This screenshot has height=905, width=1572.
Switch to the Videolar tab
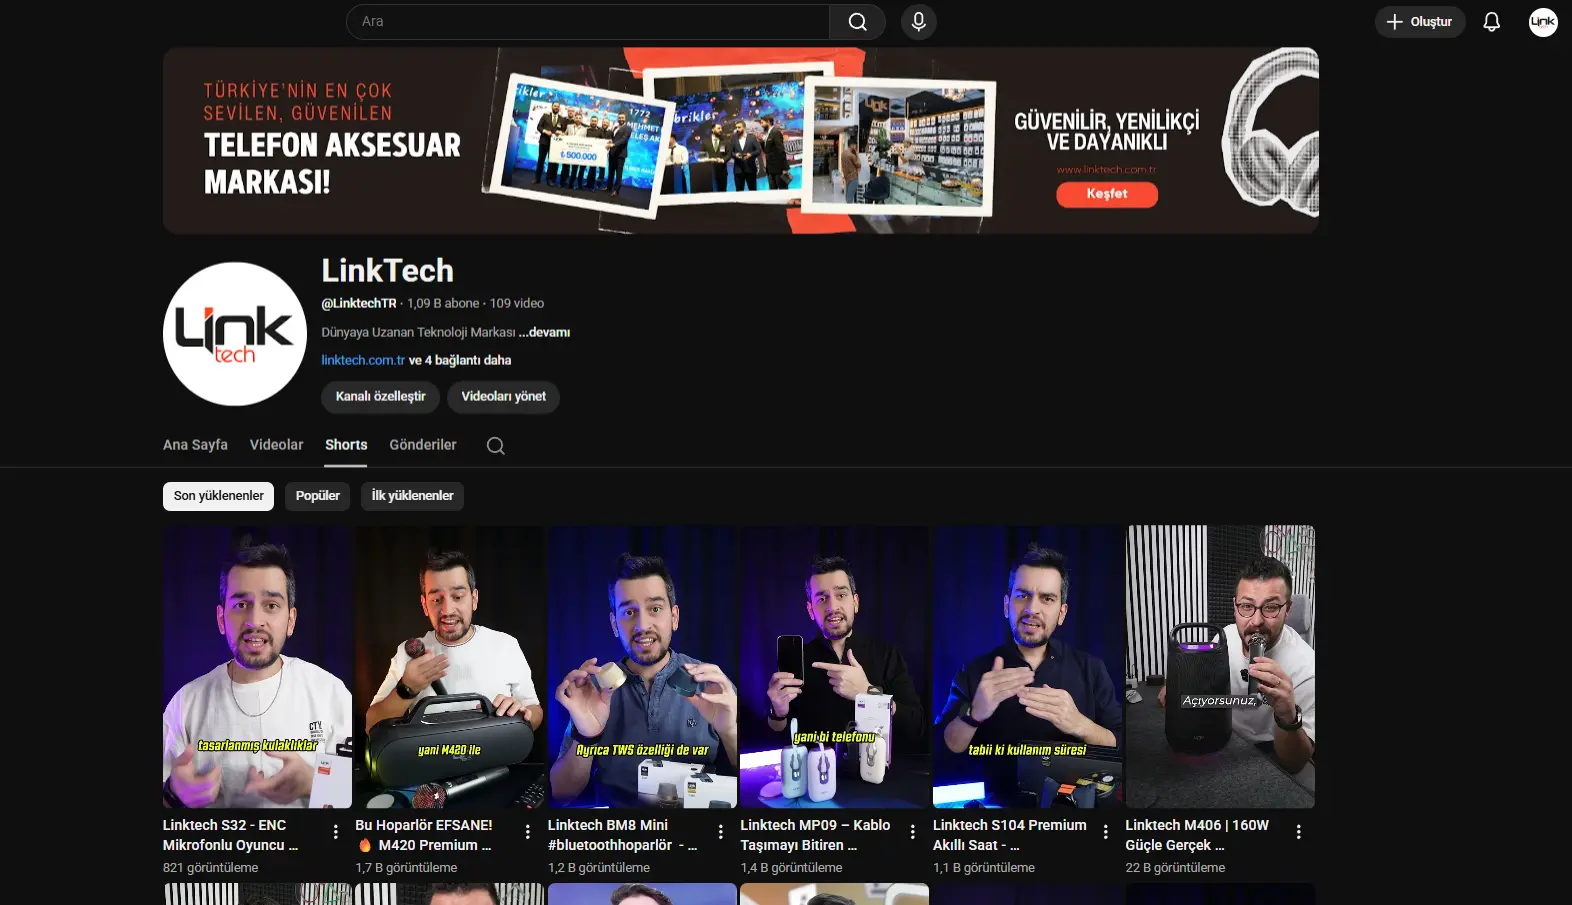(x=276, y=445)
